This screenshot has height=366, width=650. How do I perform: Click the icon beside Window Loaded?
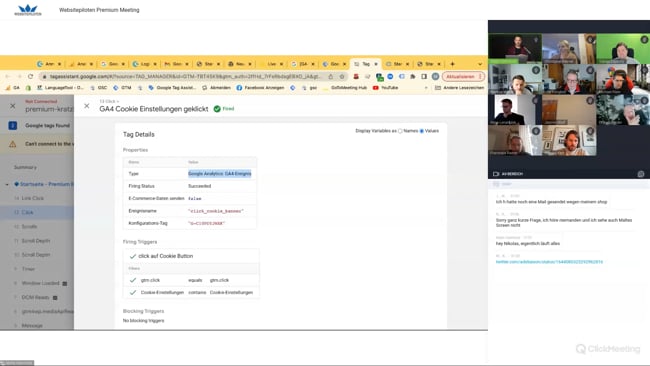[x=65, y=284]
